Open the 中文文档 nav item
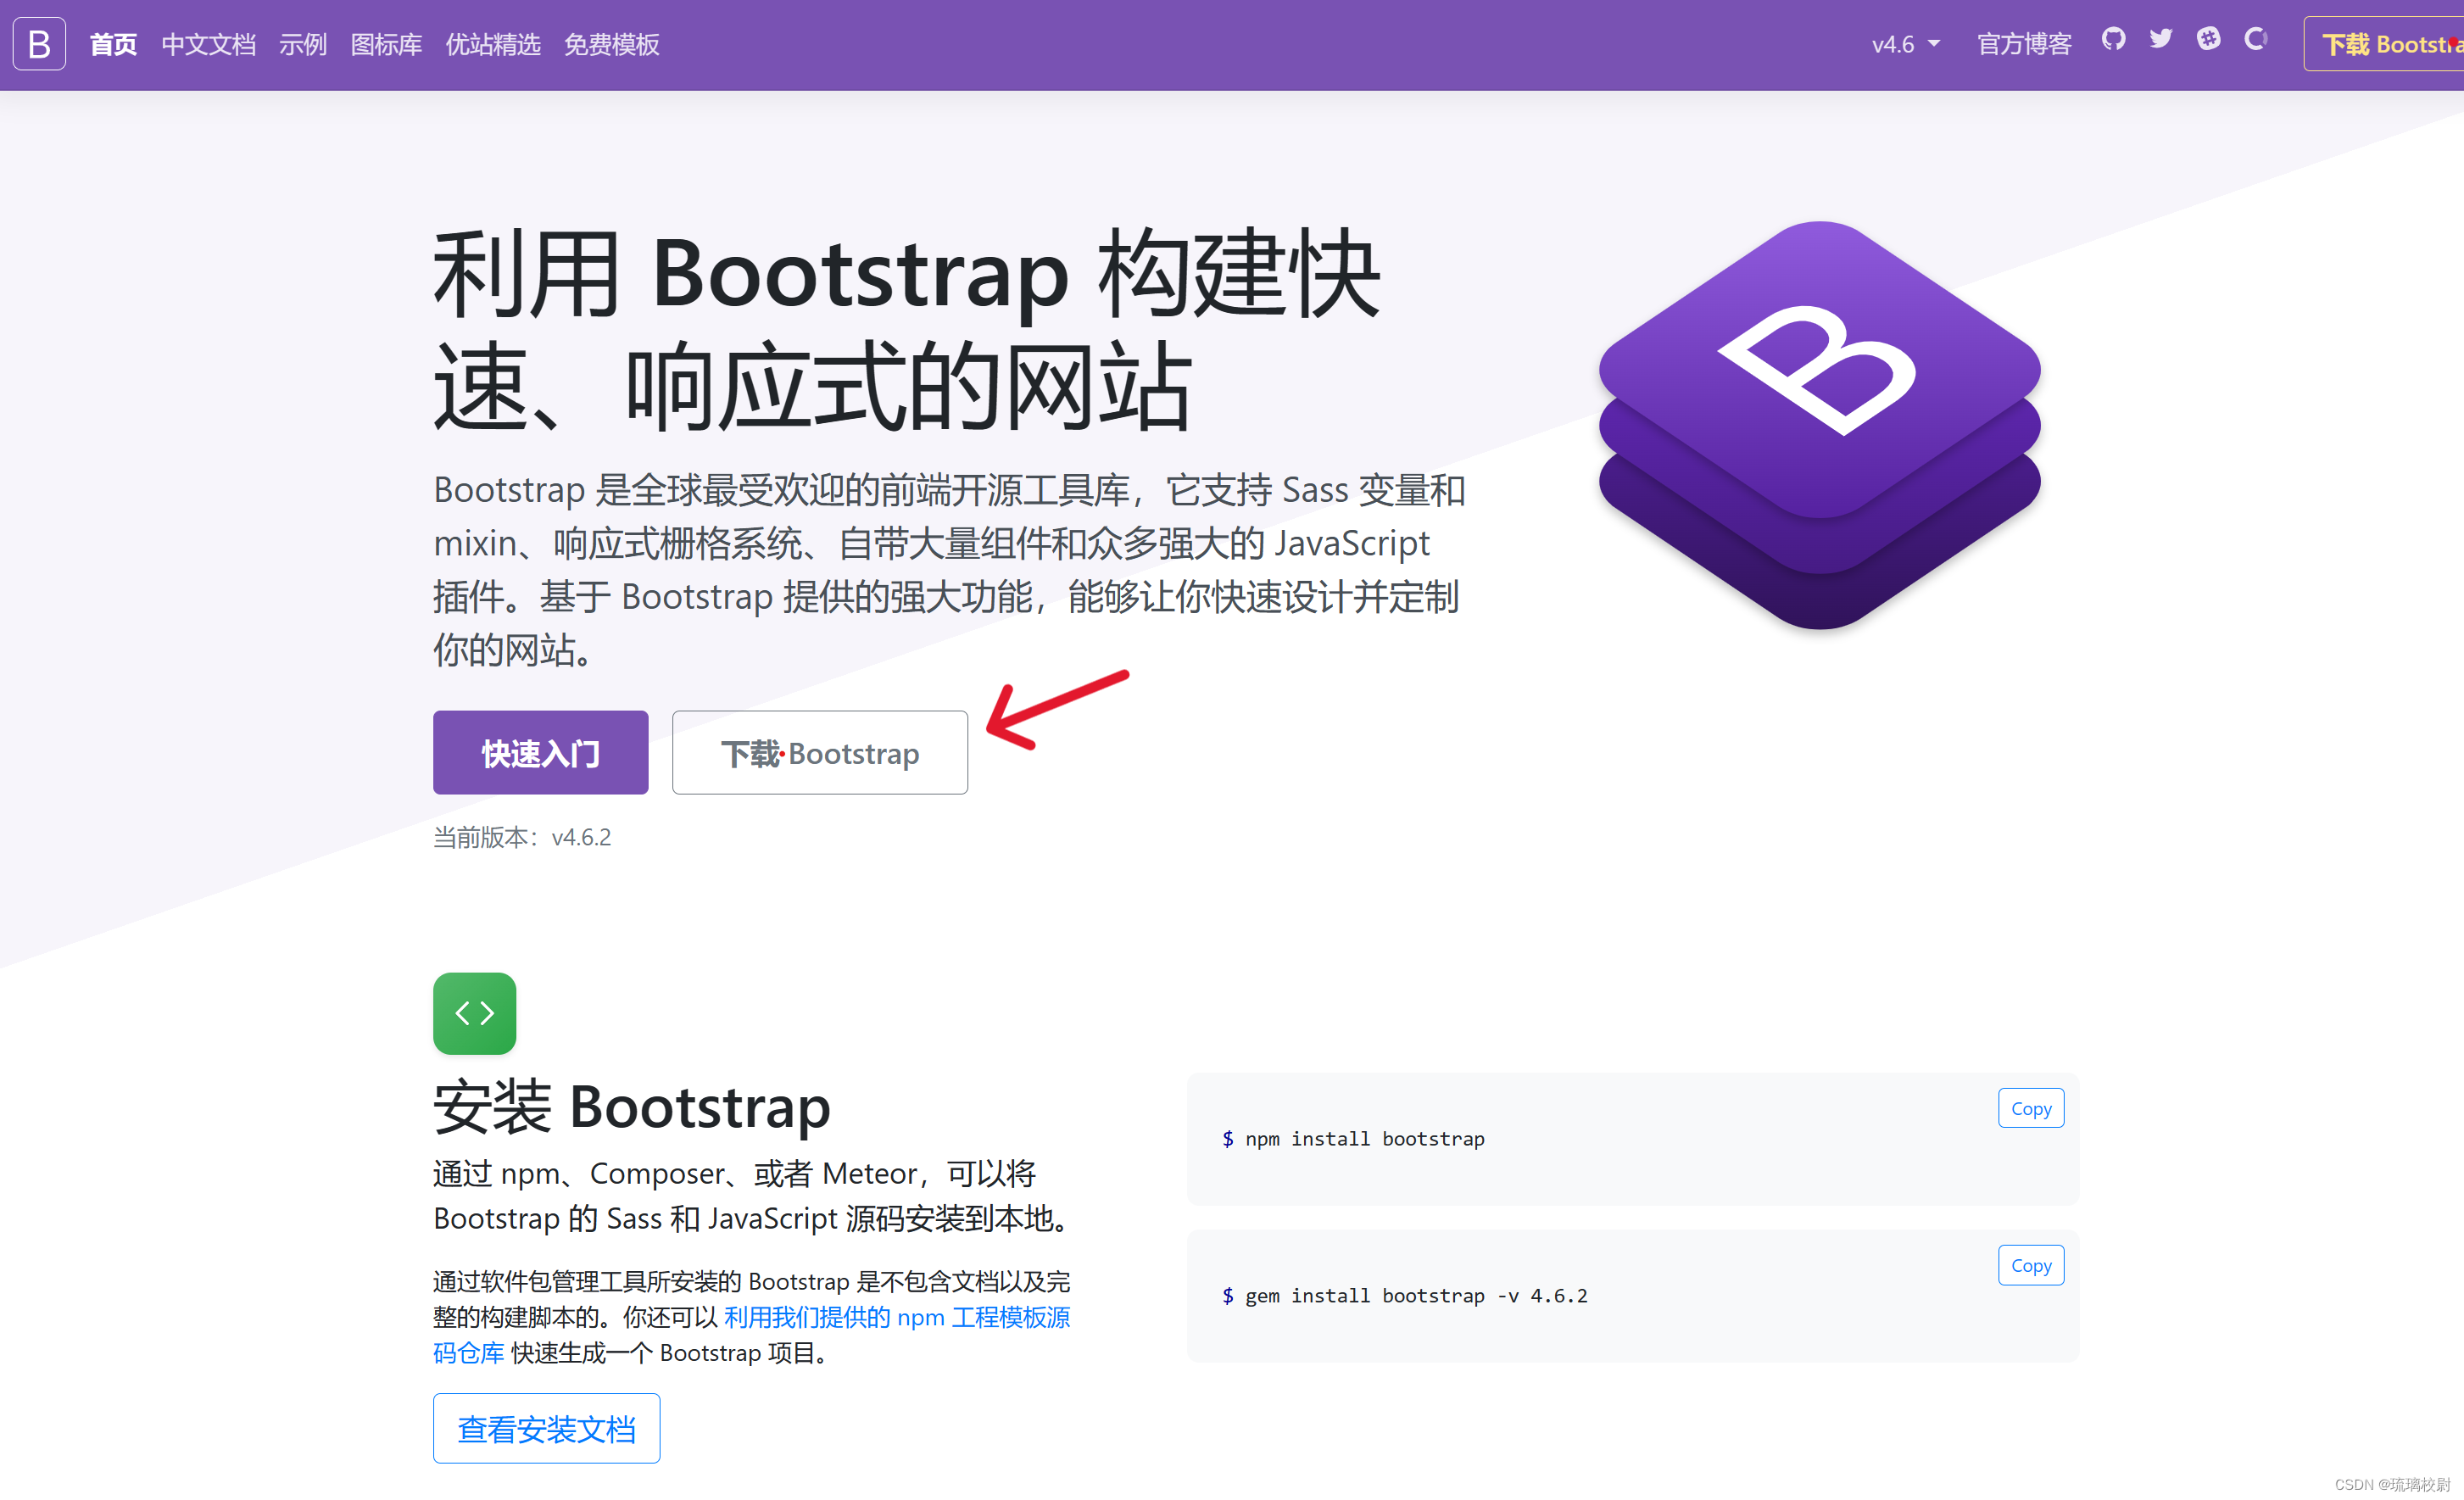The image size is (2464, 1500). coord(208,45)
